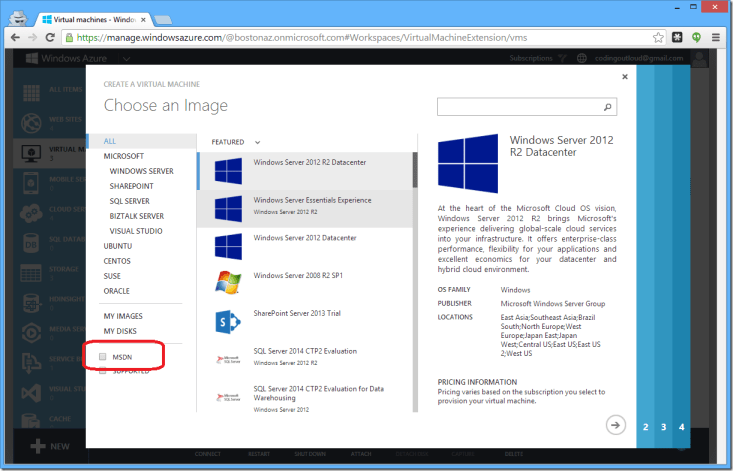Bookmark page with the star icon
Viewport: 733px width, 471px height.
(658, 38)
